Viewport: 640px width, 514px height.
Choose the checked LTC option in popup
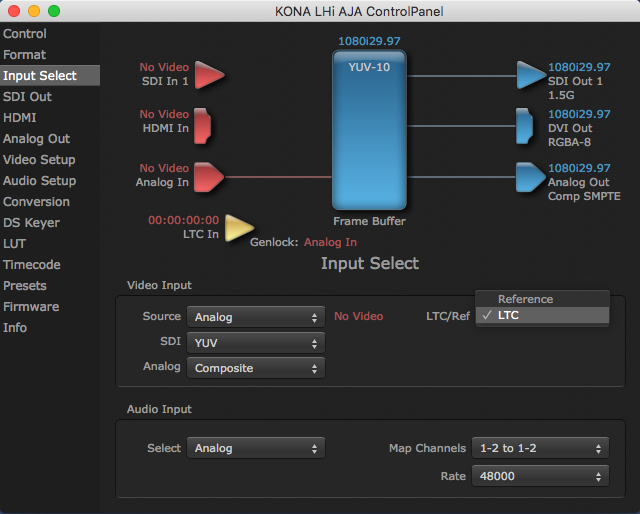(542, 315)
